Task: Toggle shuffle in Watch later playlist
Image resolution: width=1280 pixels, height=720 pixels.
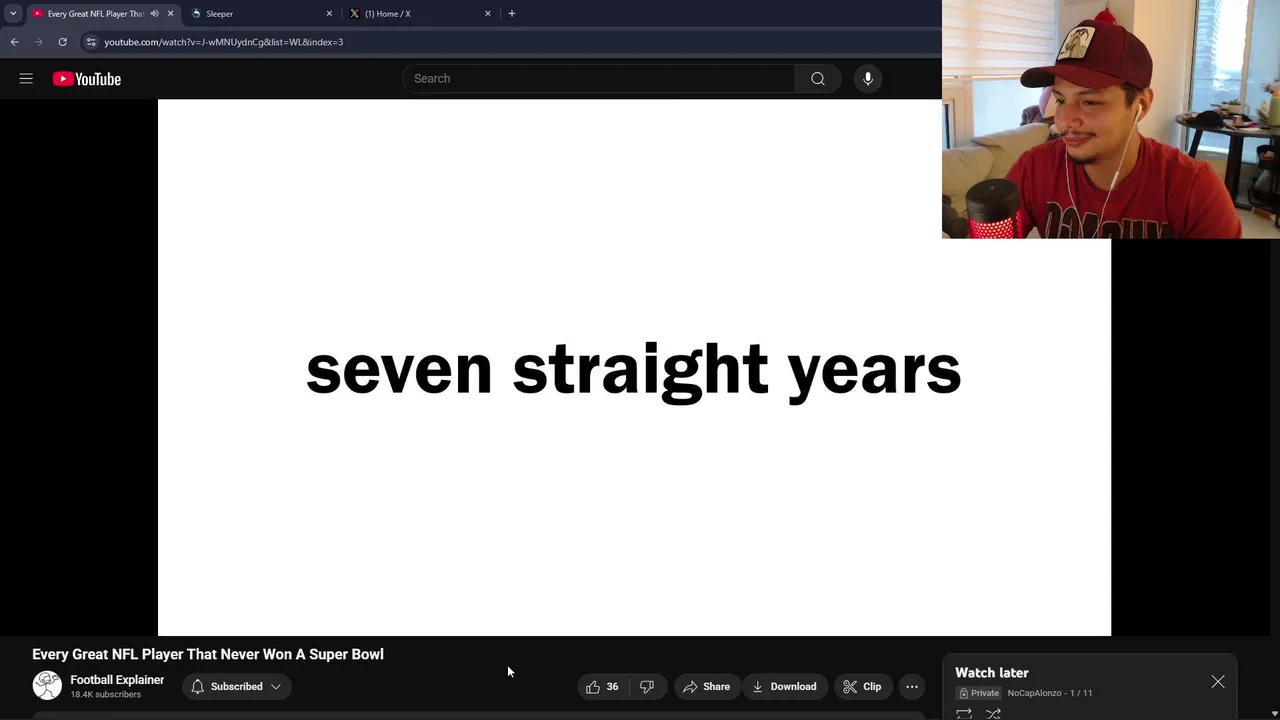Action: click(x=994, y=714)
